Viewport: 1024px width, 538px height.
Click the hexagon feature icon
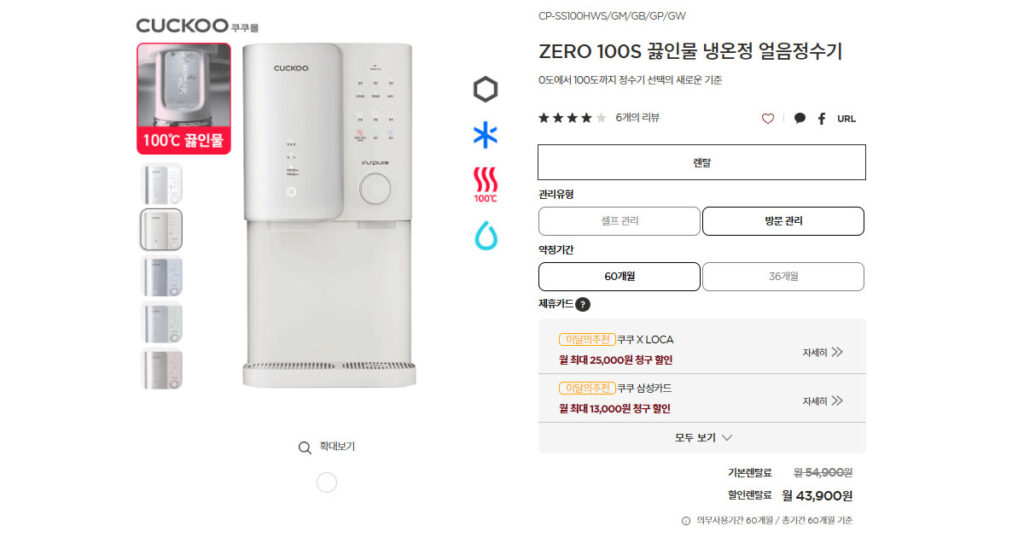[485, 89]
